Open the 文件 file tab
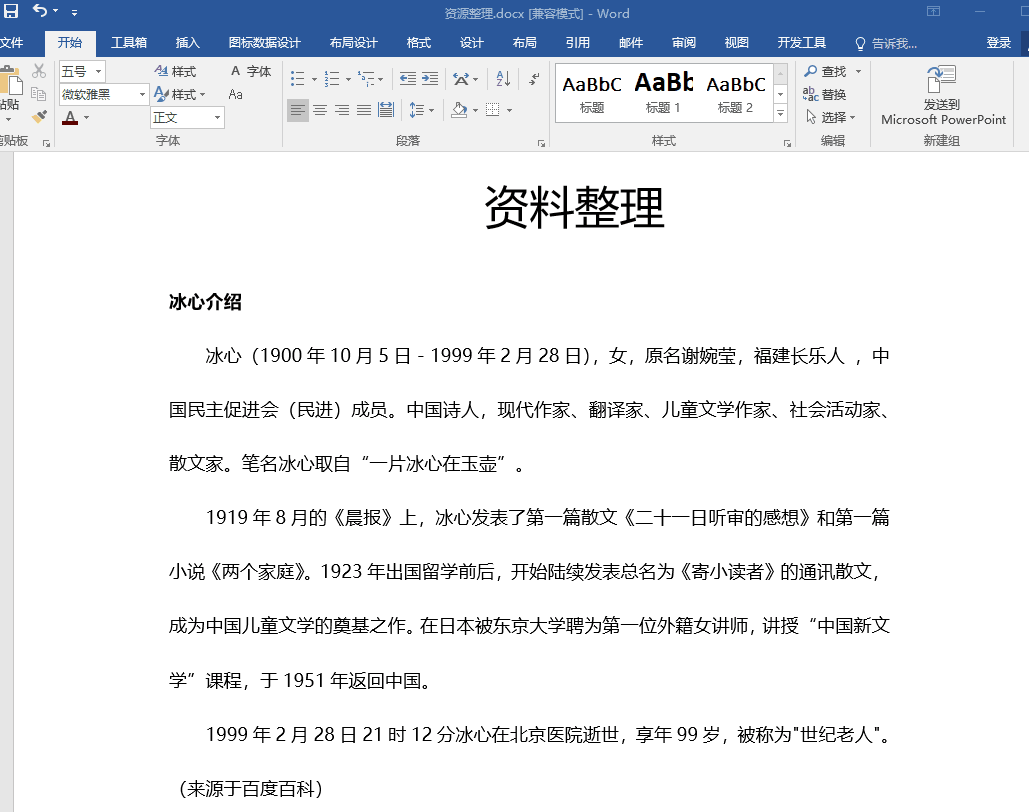The height and width of the screenshot is (812, 1029). point(12,43)
